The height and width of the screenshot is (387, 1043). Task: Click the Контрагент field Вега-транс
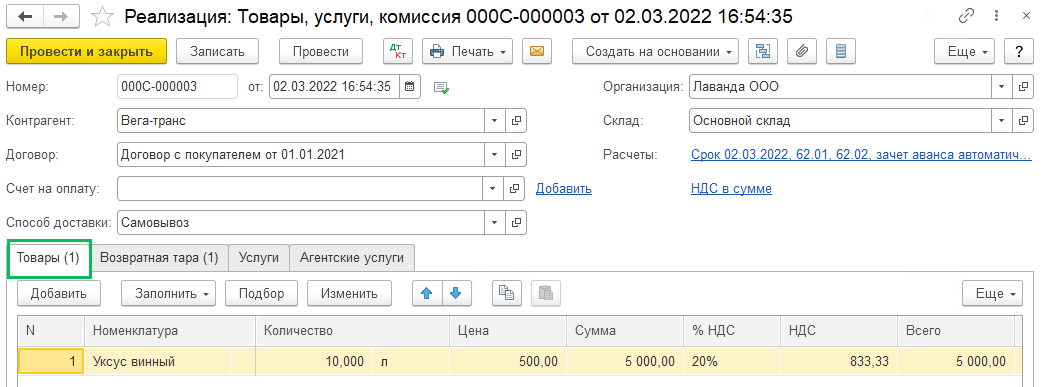[301, 120]
